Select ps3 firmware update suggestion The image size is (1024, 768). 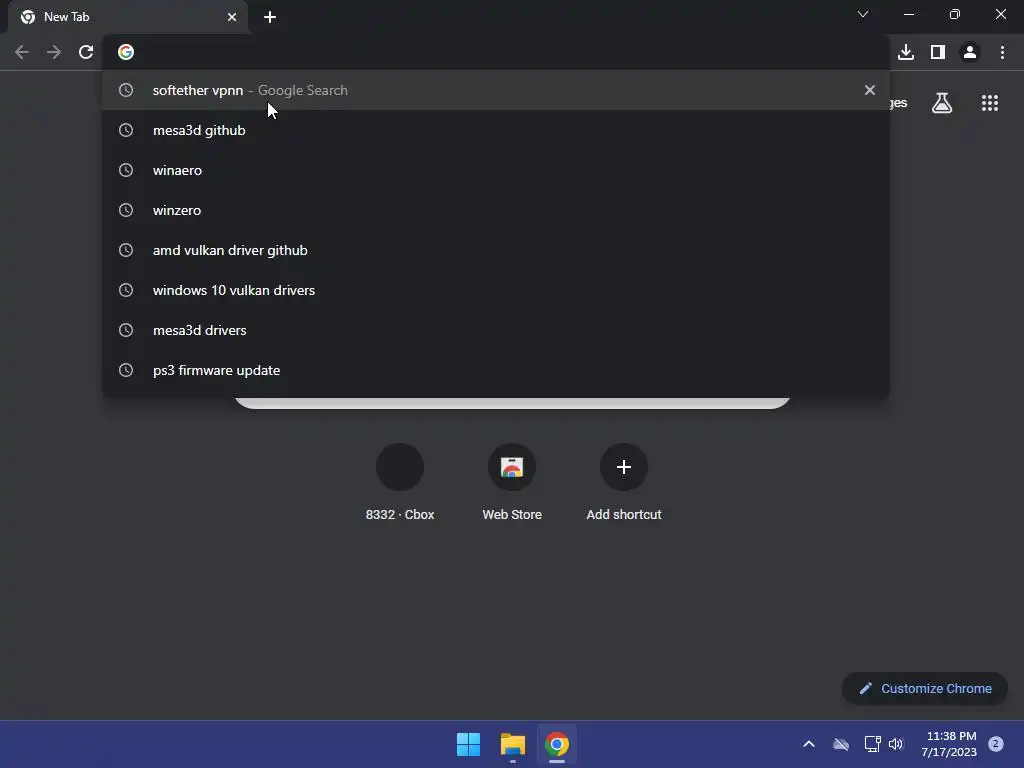[x=496, y=370]
